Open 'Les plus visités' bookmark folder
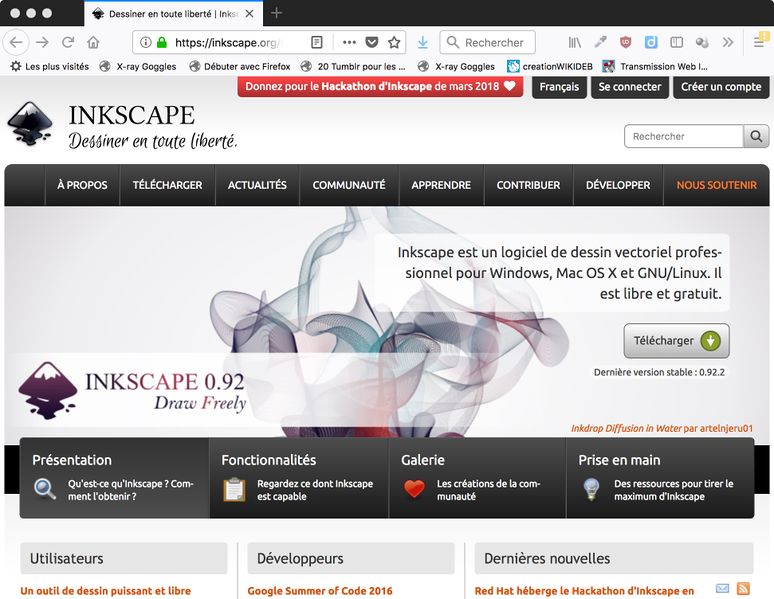 [49, 66]
